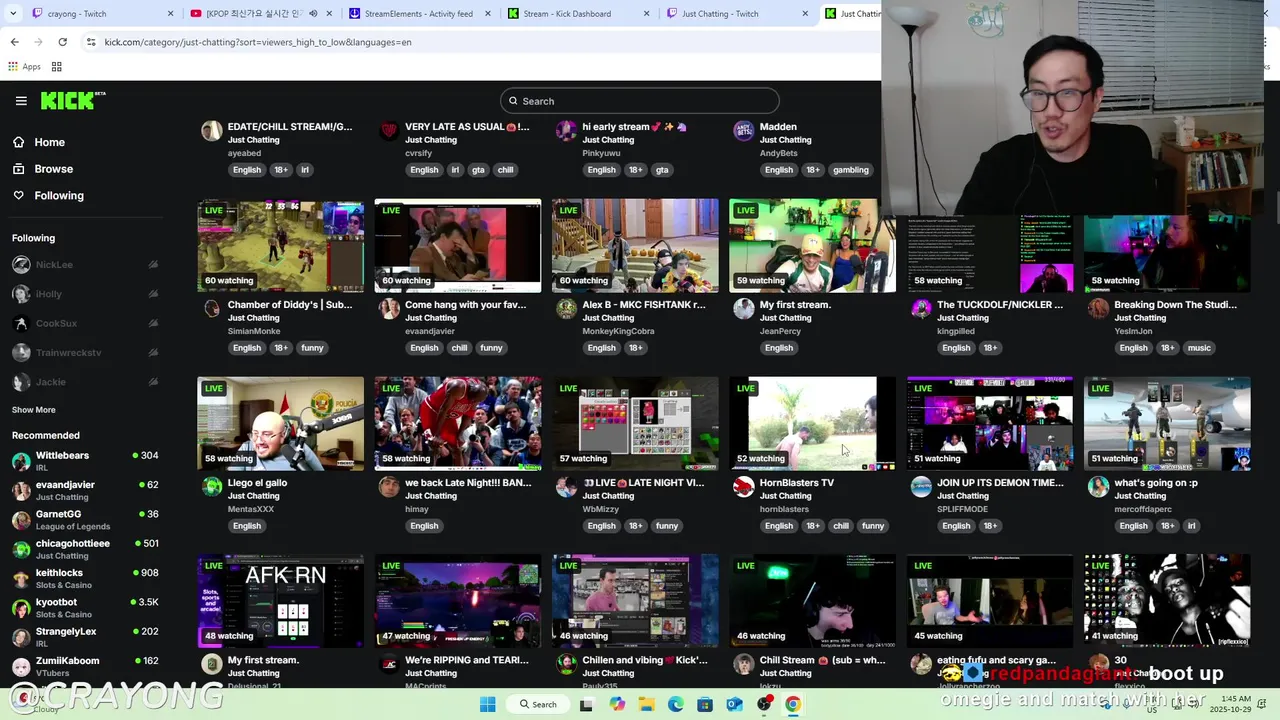
Task: Open what's going on :p thumbnail
Action: point(1167,424)
